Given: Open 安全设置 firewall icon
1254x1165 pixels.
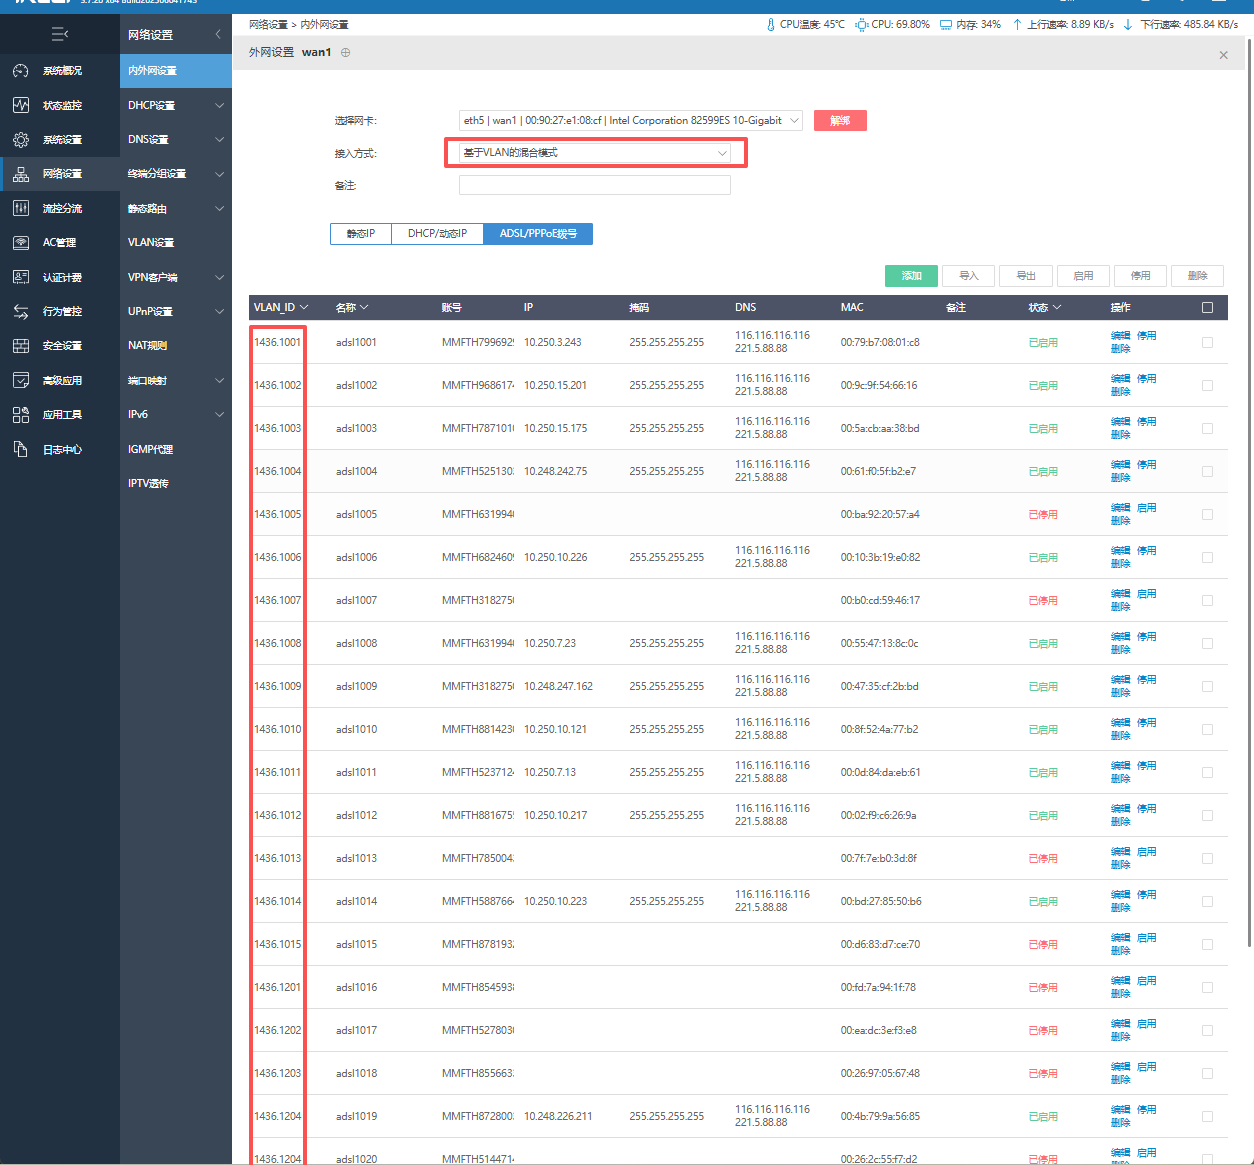Looking at the screenshot, I should [x=21, y=346].
